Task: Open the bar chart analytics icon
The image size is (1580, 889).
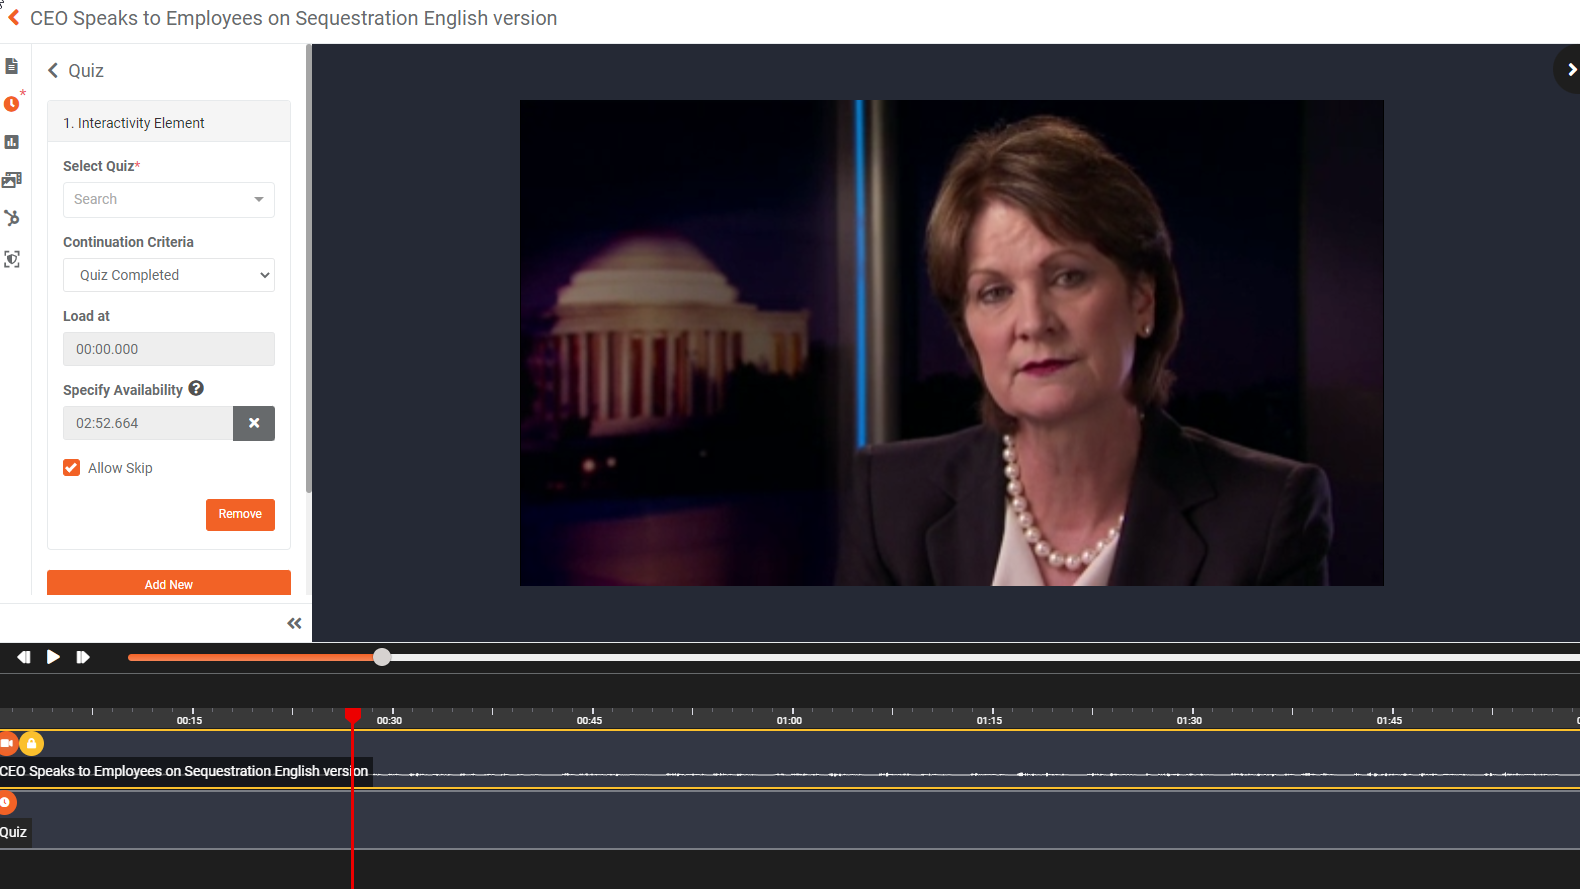Action: pyautogui.click(x=12, y=142)
